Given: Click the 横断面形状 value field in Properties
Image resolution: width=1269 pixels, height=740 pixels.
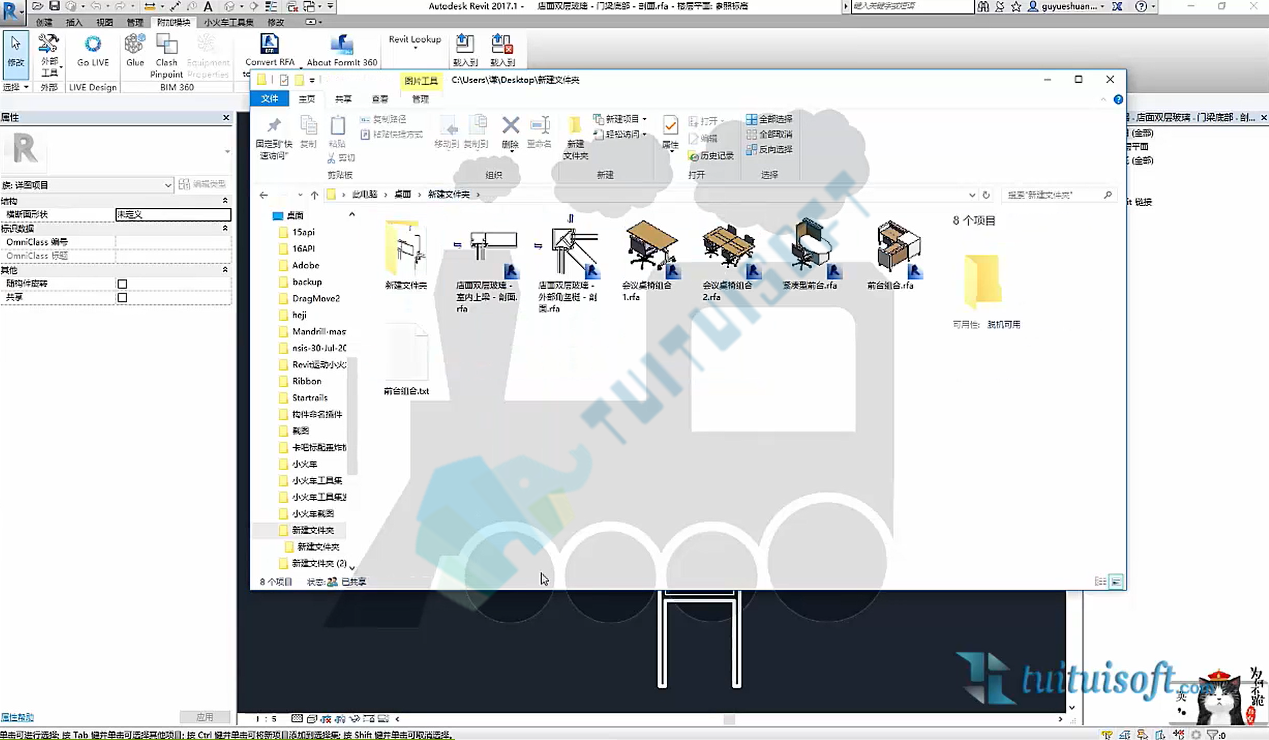Looking at the screenshot, I should pyautogui.click(x=173, y=214).
